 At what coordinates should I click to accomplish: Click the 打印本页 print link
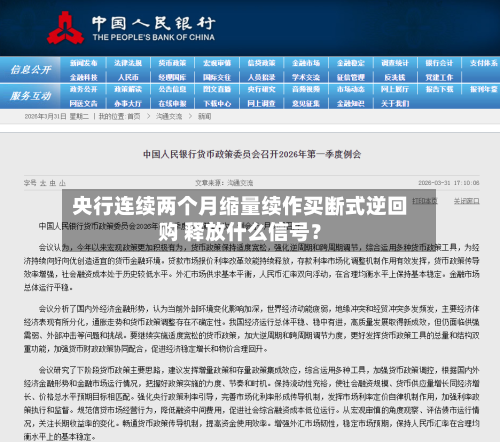point(425,201)
